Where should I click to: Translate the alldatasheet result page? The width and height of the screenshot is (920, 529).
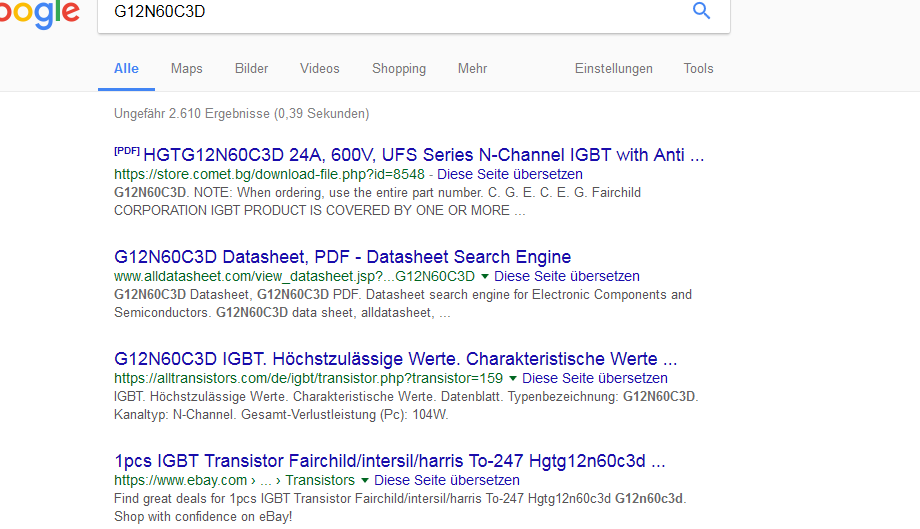567,276
